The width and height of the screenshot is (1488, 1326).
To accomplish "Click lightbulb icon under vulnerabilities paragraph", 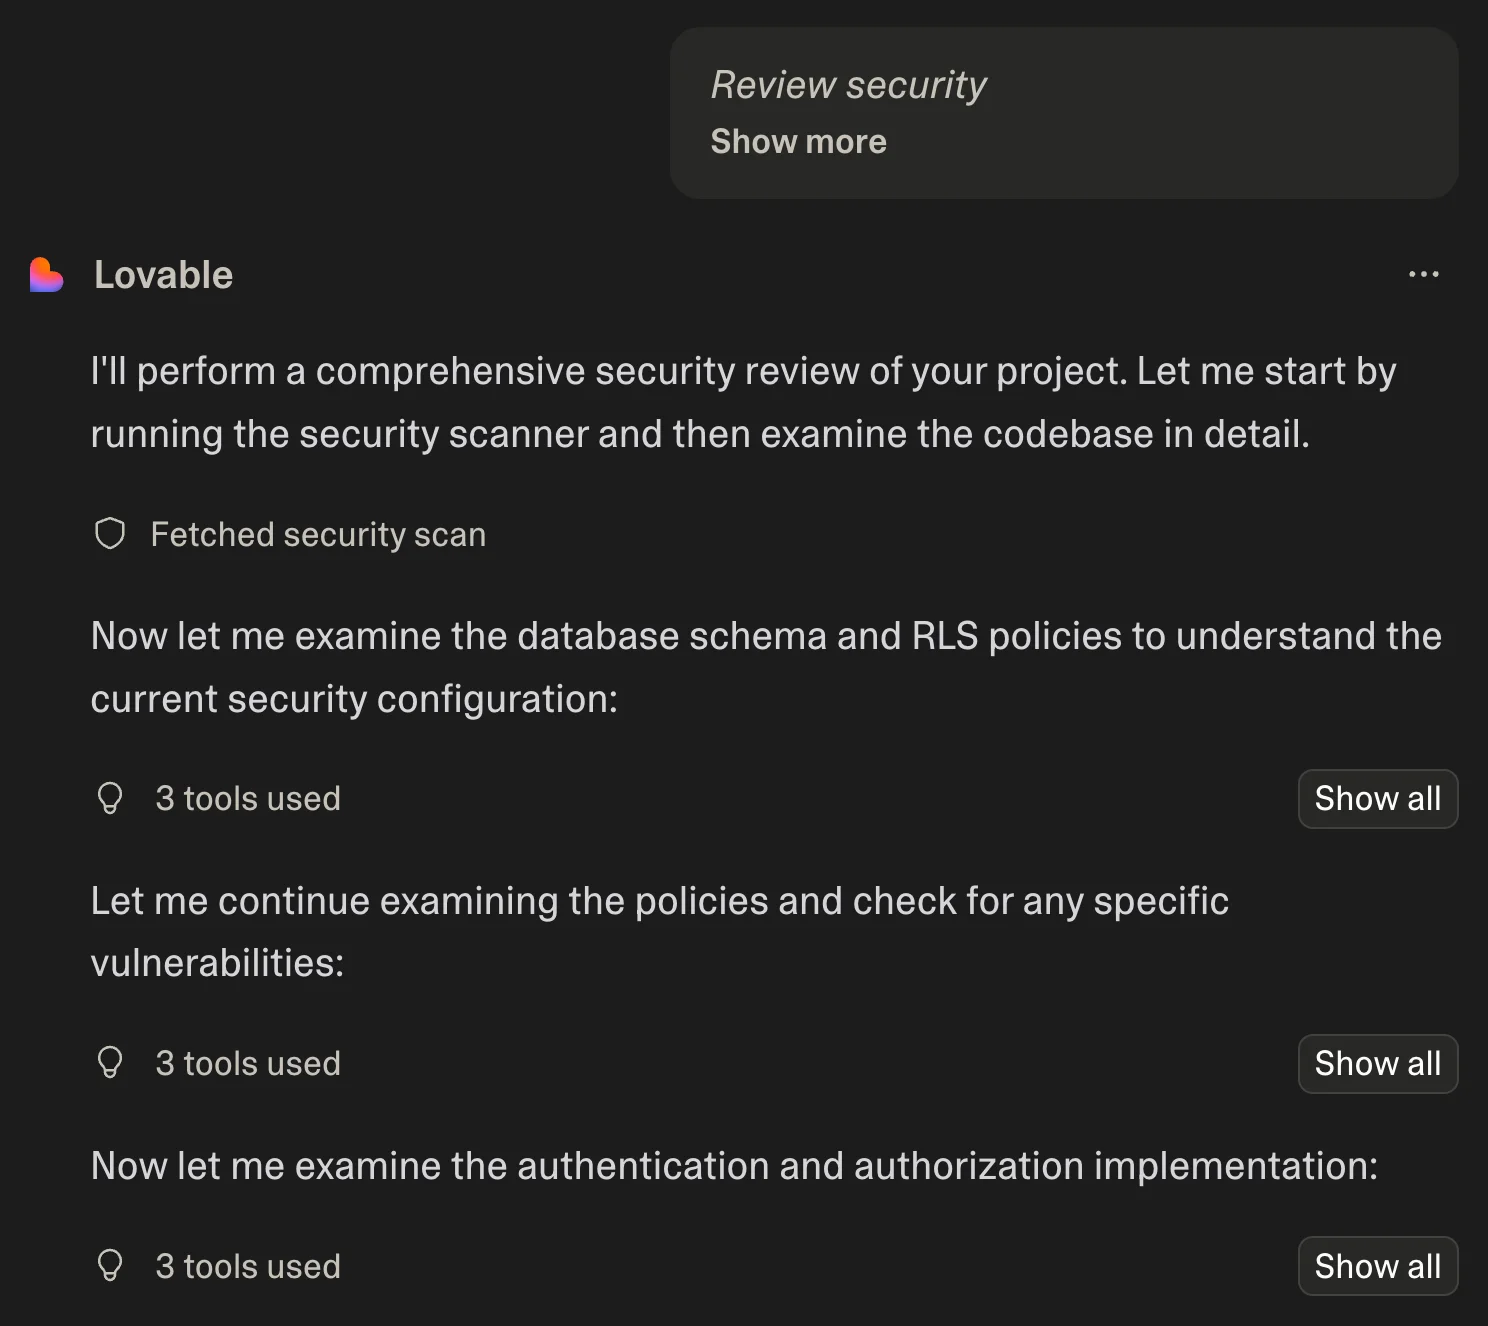I will point(110,1063).
